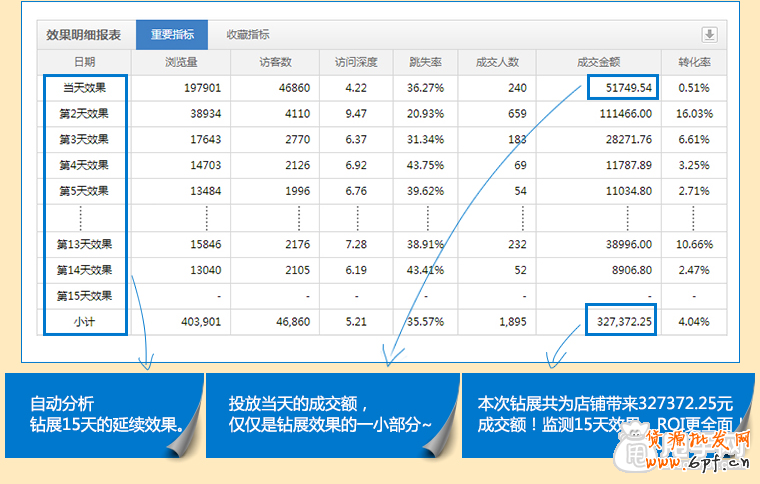Click conversion rate 16.03%
This screenshot has height=484, width=760.
695,114
